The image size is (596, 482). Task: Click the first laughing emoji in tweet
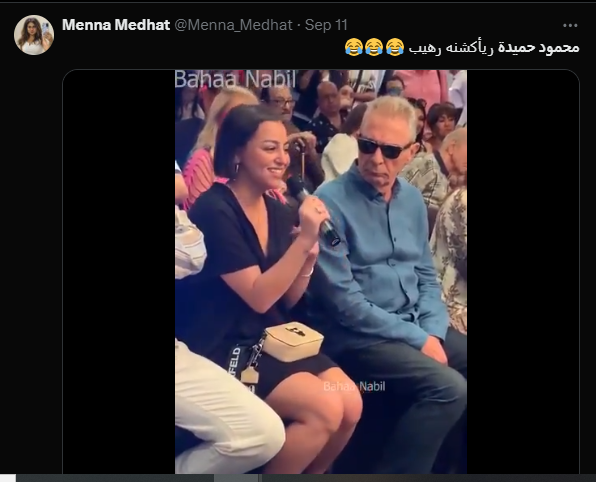(x=354, y=47)
